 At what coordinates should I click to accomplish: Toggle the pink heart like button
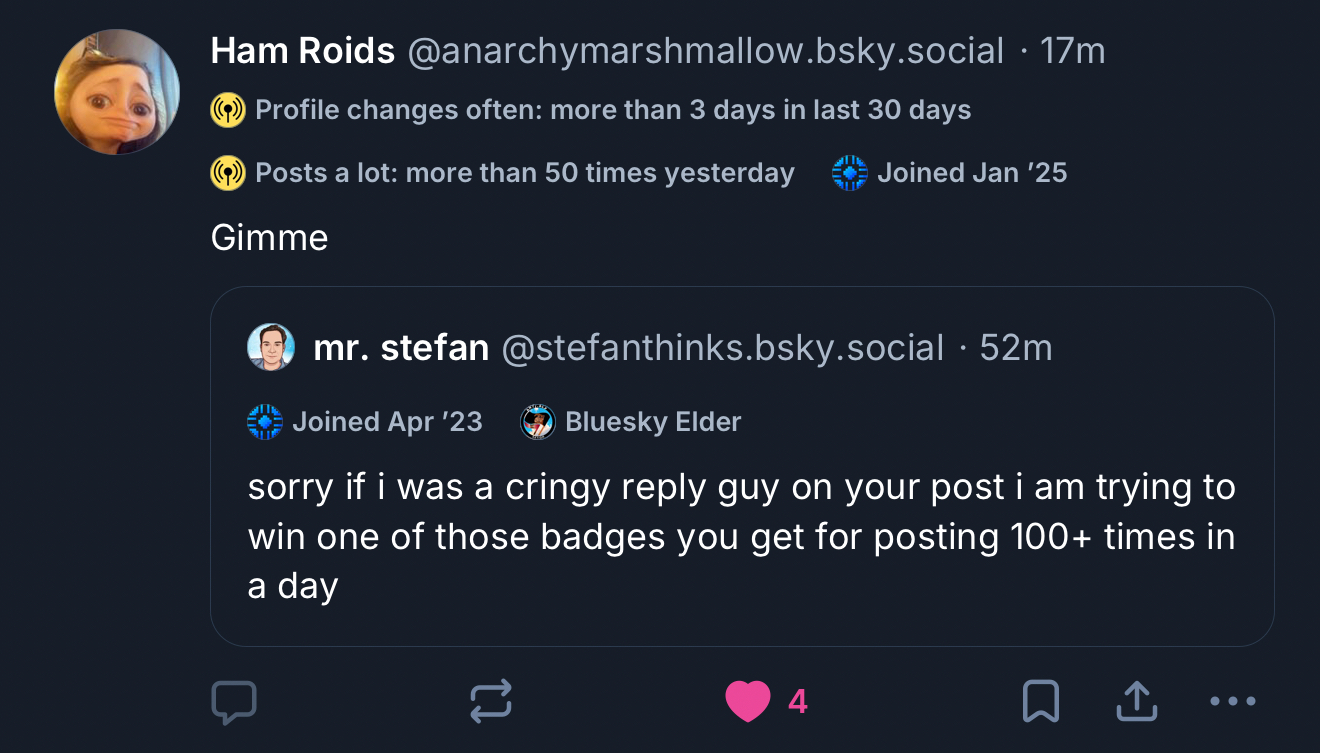748,701
